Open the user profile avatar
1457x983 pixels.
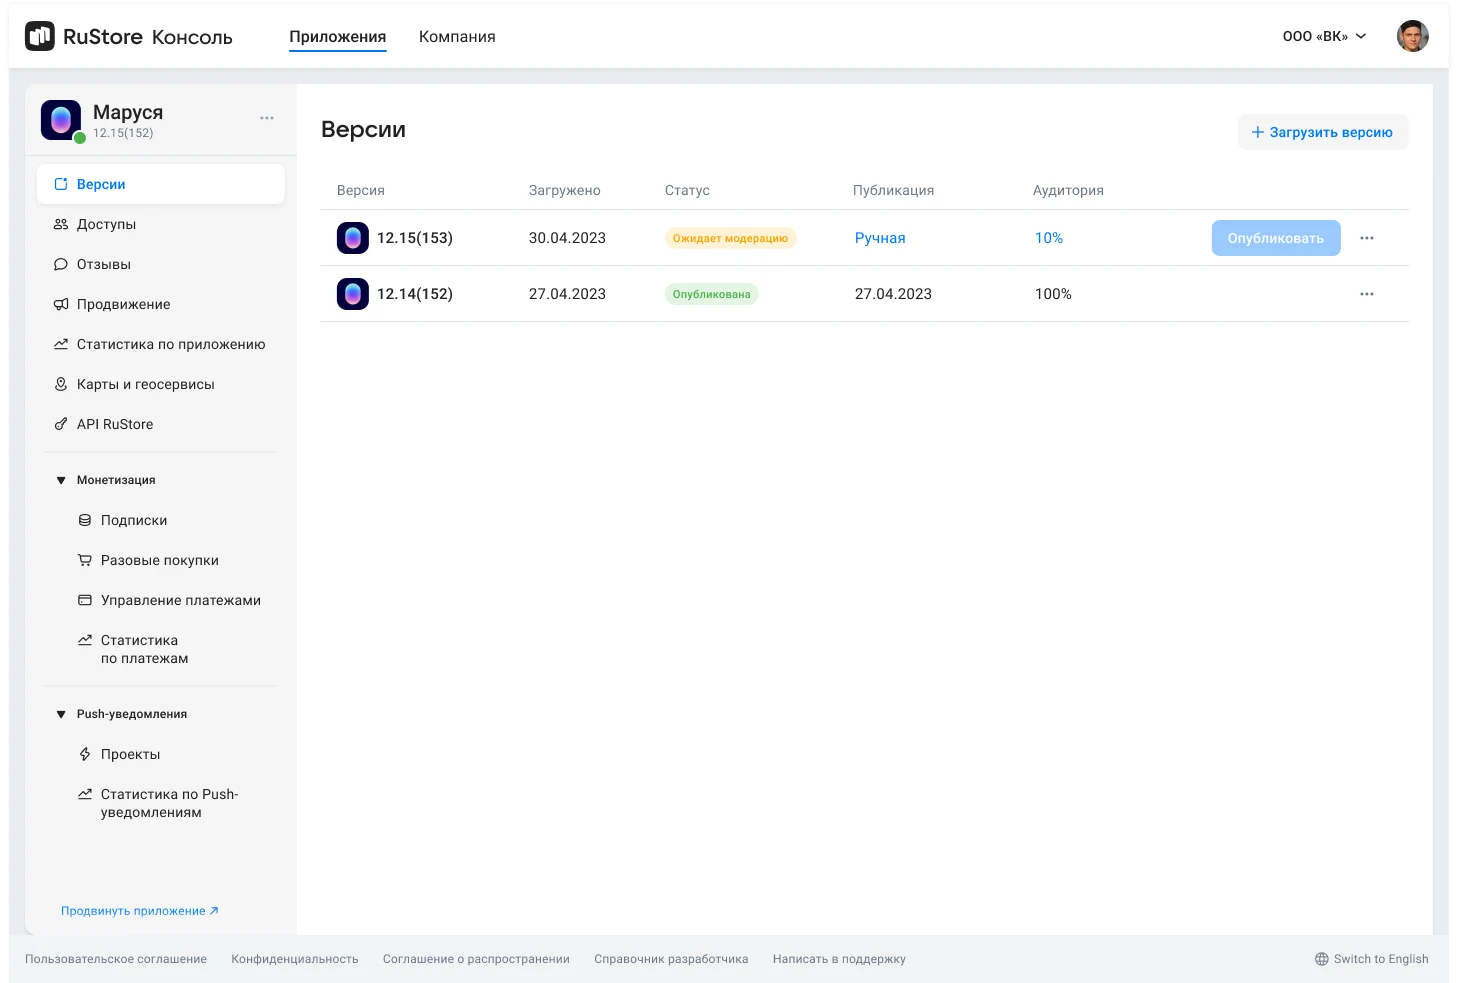pyautogui.click(x=1412, y=37)
